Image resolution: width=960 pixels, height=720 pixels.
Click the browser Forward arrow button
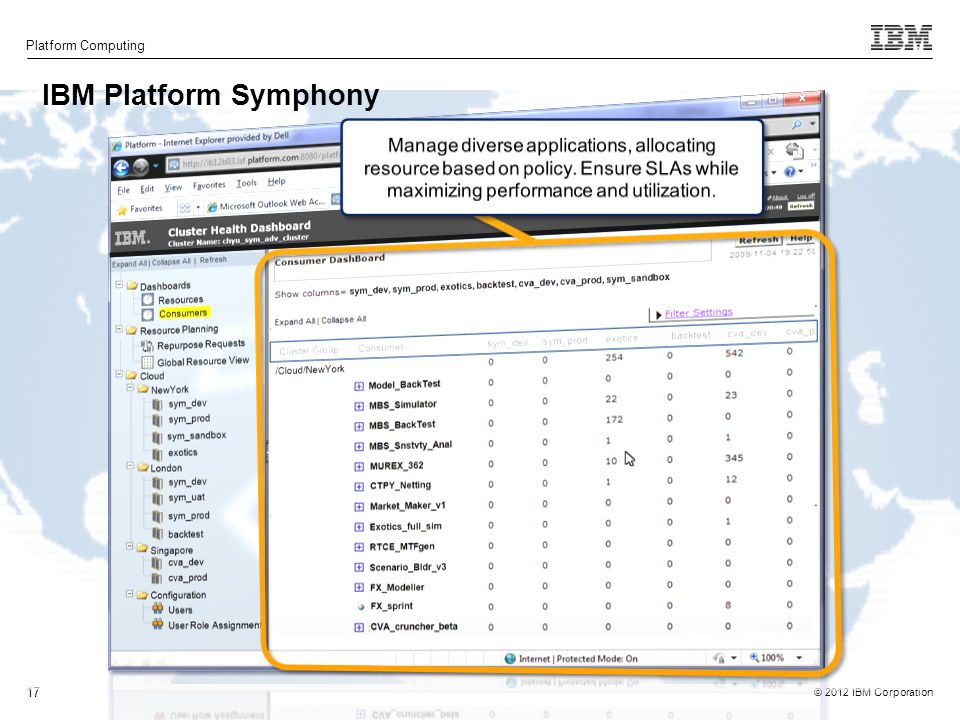tap(141, 167)
